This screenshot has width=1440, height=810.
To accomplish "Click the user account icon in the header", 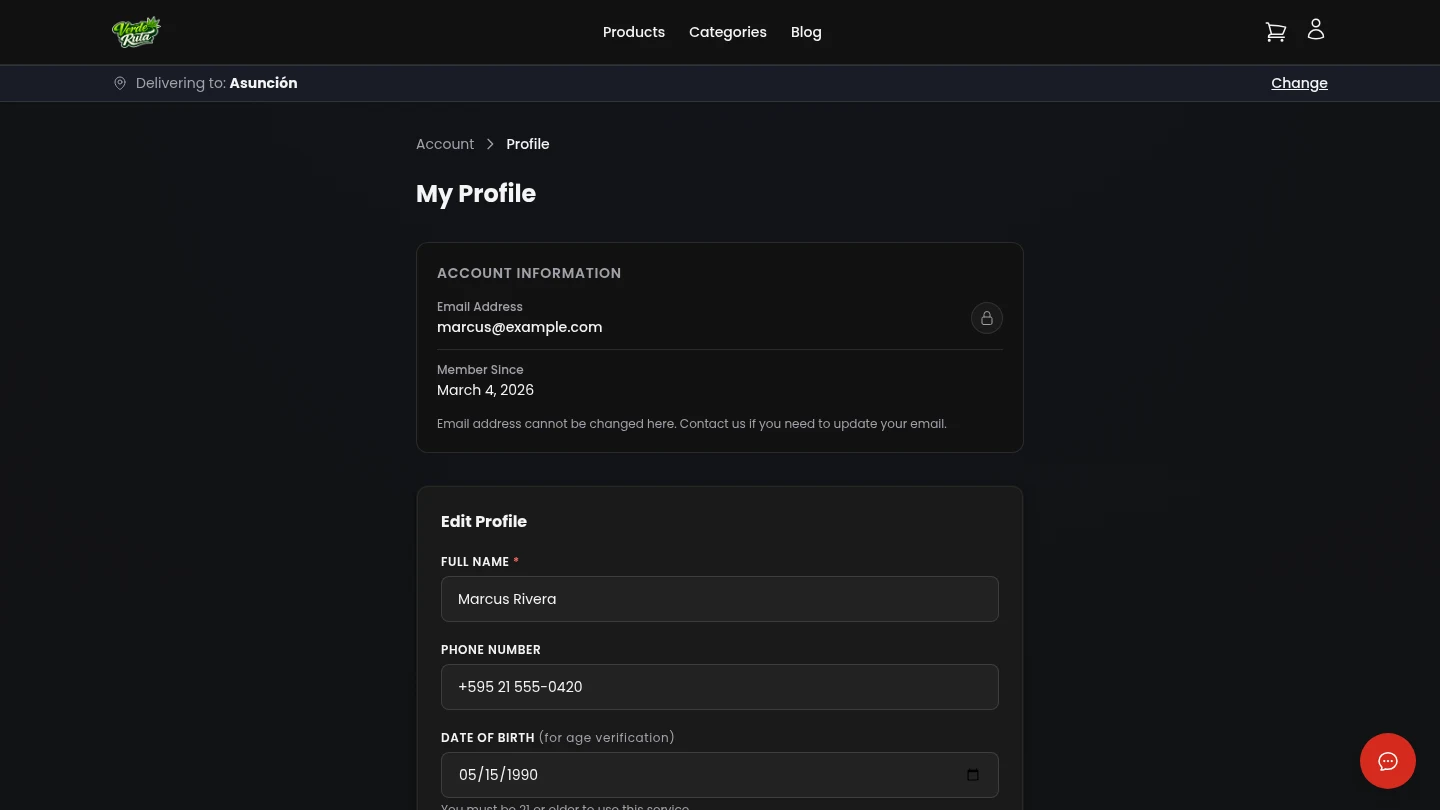I will (1316, 29).
